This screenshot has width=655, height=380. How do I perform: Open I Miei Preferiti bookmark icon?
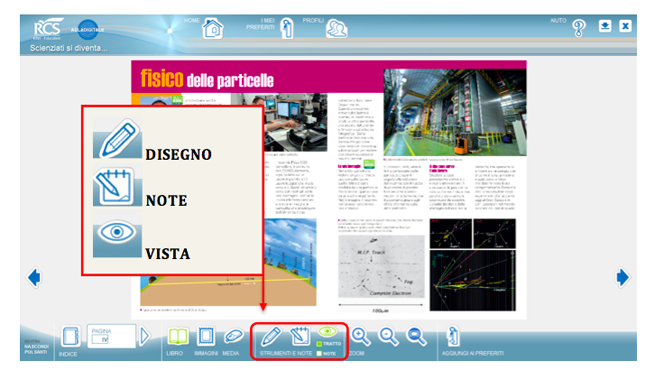pos(287,28)
